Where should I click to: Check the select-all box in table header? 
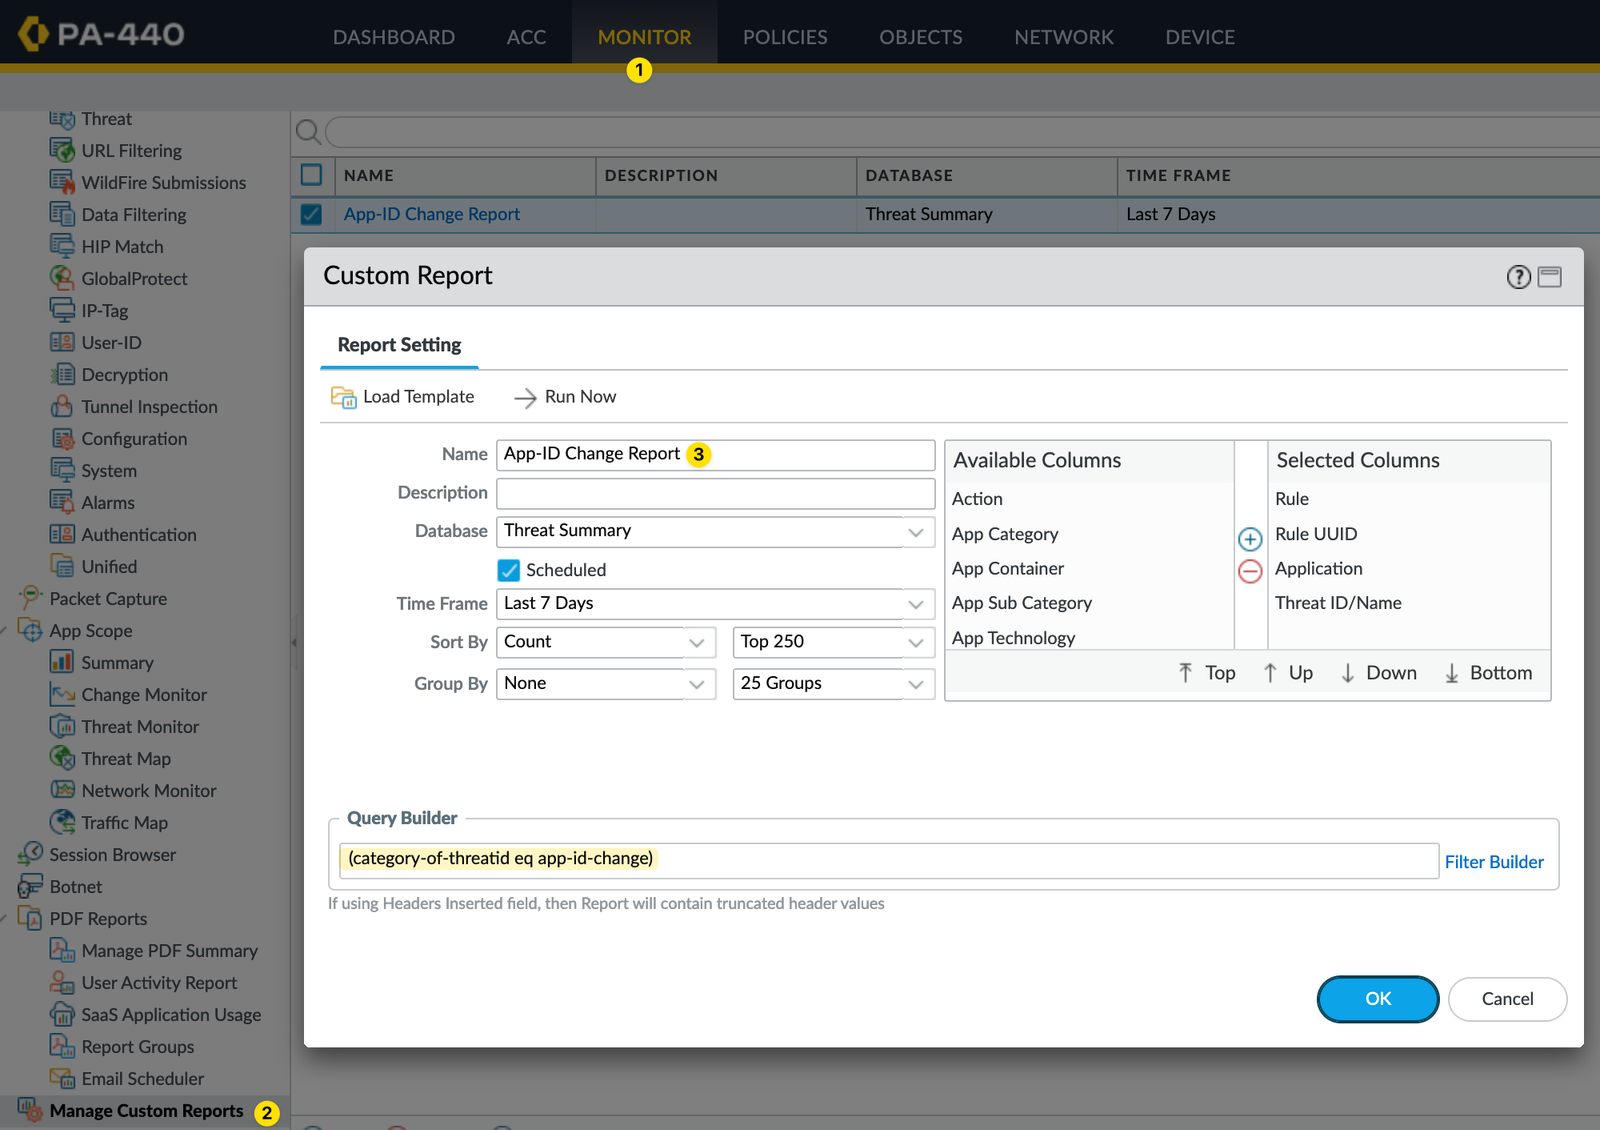click(311, 175)
